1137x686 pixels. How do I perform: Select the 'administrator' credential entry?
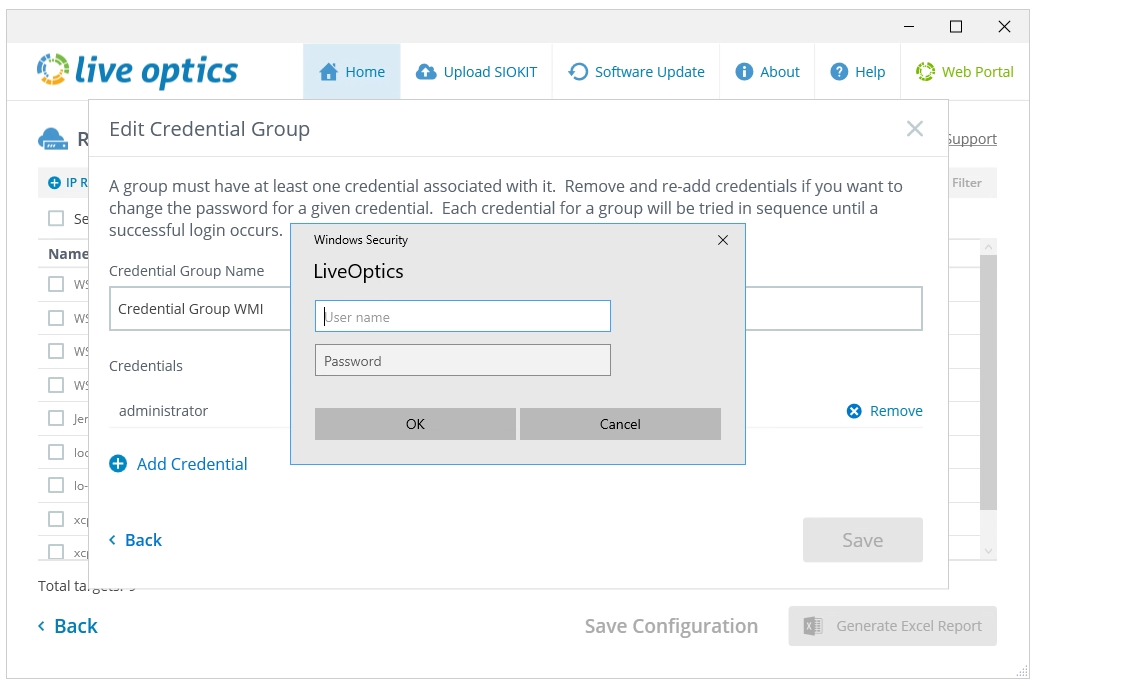[x=163, y=411]
